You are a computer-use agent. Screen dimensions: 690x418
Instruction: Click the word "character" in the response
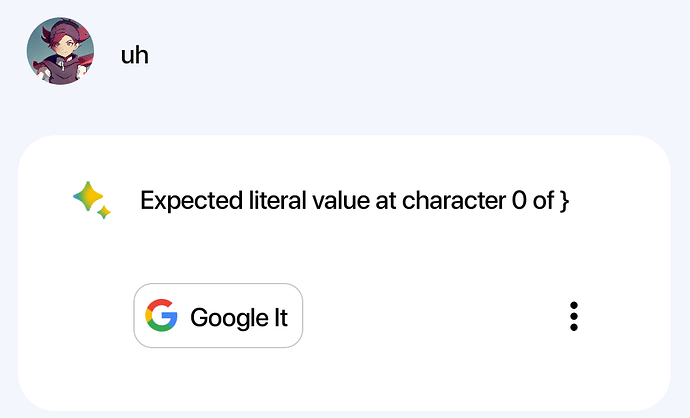[x=449, y=201]
